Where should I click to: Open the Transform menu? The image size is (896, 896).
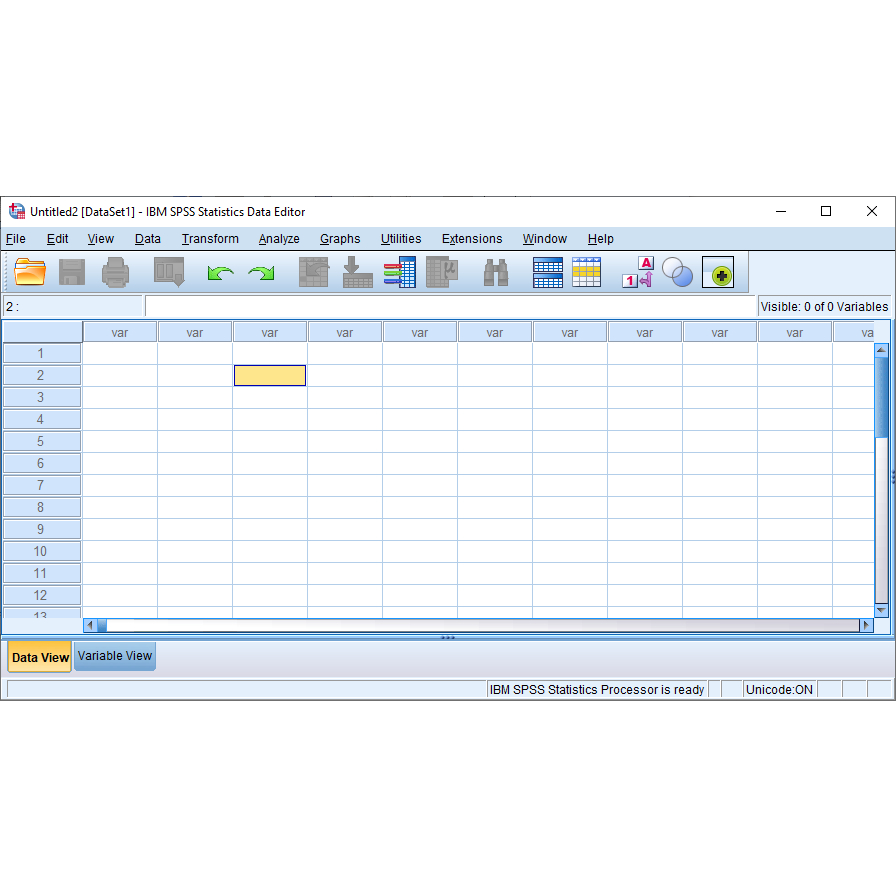(210, 239)
